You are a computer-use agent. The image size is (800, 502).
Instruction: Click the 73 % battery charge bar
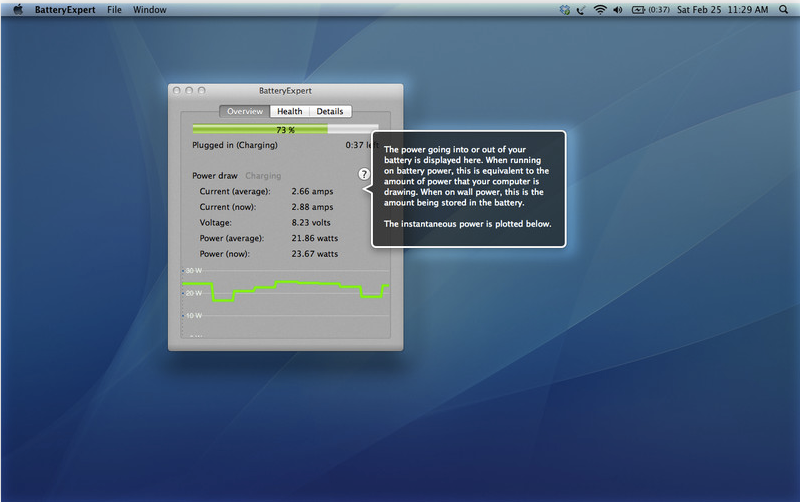tap(285, 130)
